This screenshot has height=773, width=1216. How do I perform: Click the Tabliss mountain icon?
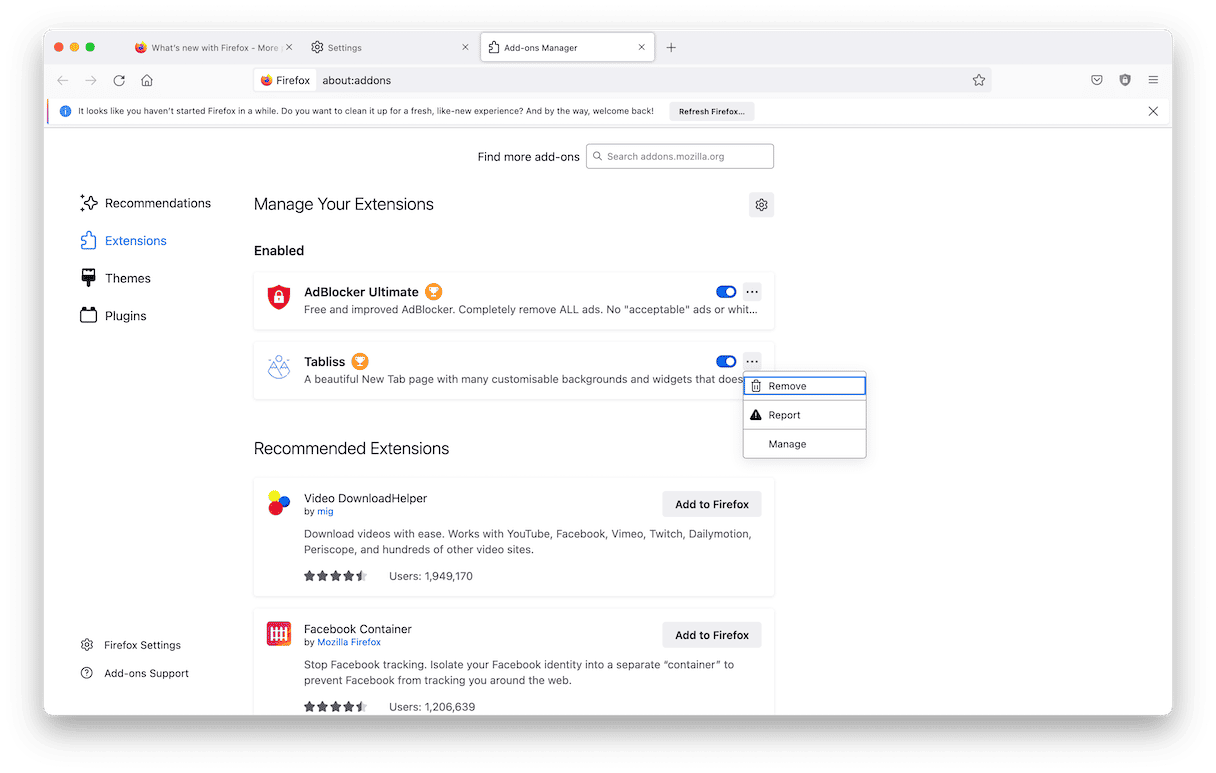[279, 367]
